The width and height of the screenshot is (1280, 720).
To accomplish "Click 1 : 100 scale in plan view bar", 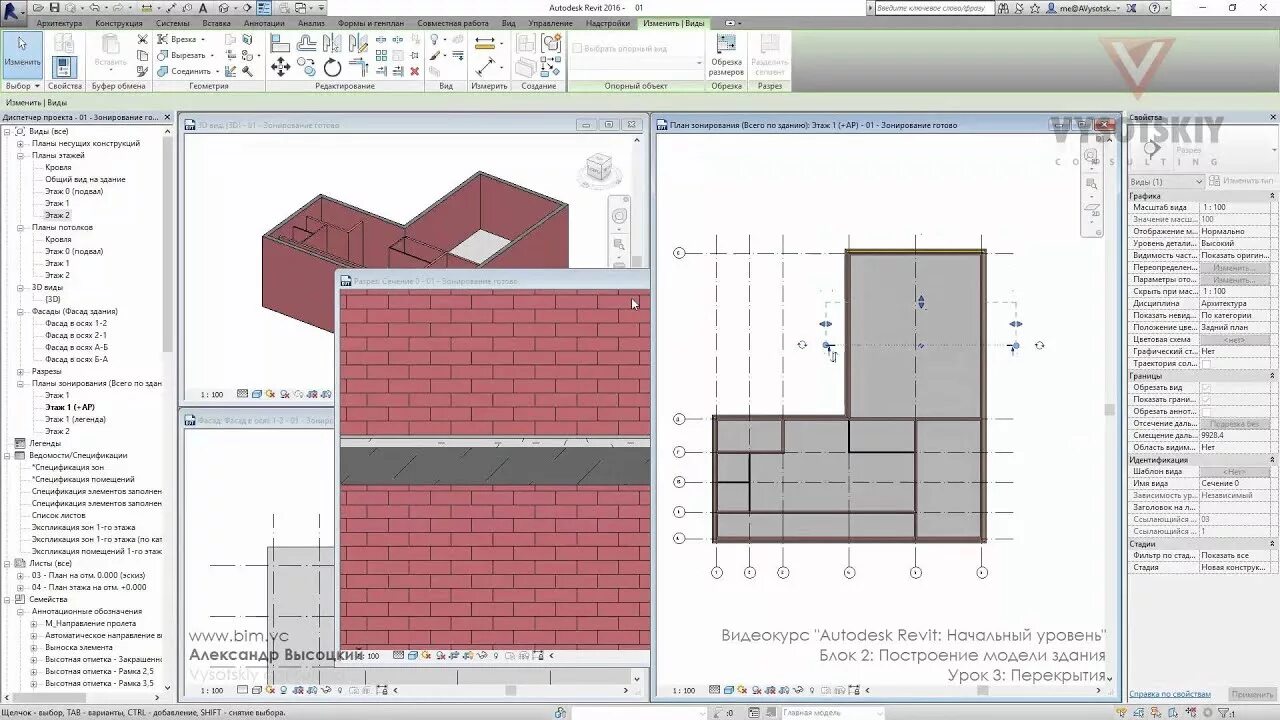I will 684,690.
